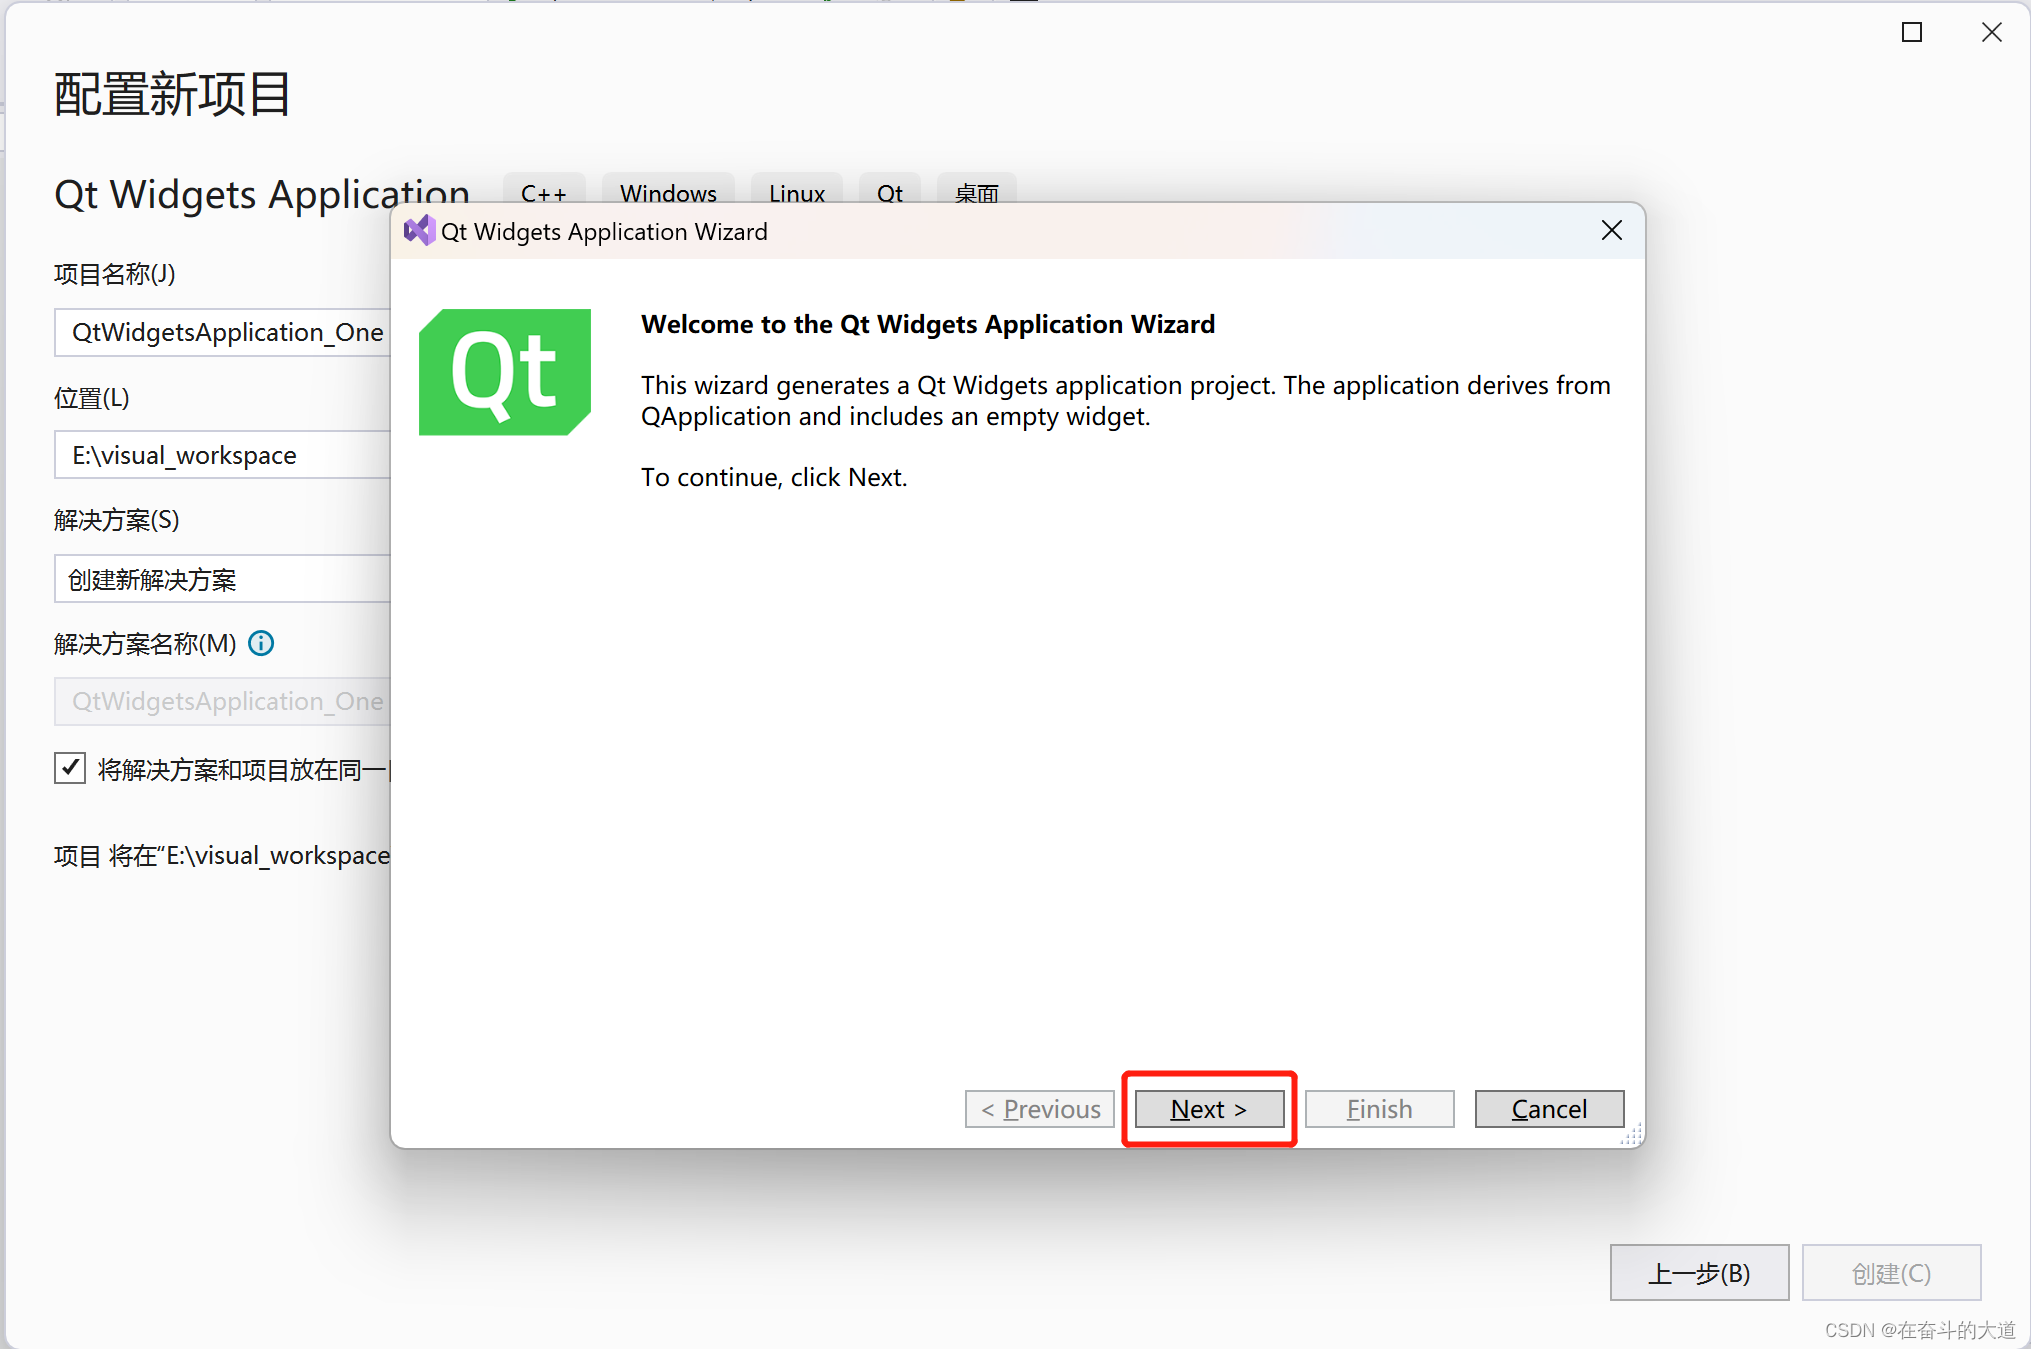Click the Finish button

coord(1379,1109)
